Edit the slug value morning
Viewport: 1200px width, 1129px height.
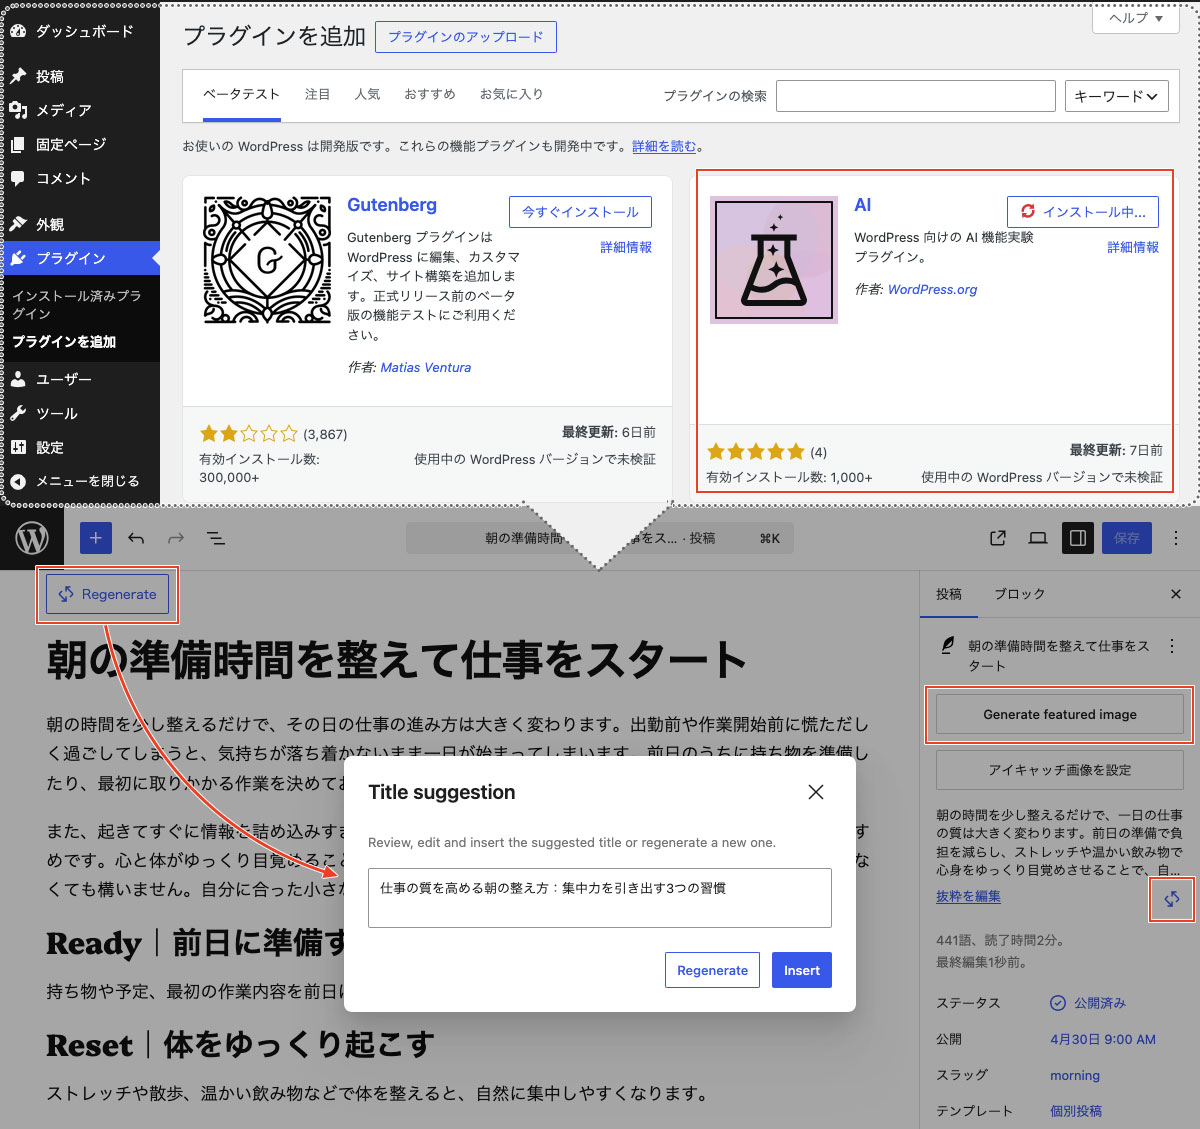pos(1075,1075)
